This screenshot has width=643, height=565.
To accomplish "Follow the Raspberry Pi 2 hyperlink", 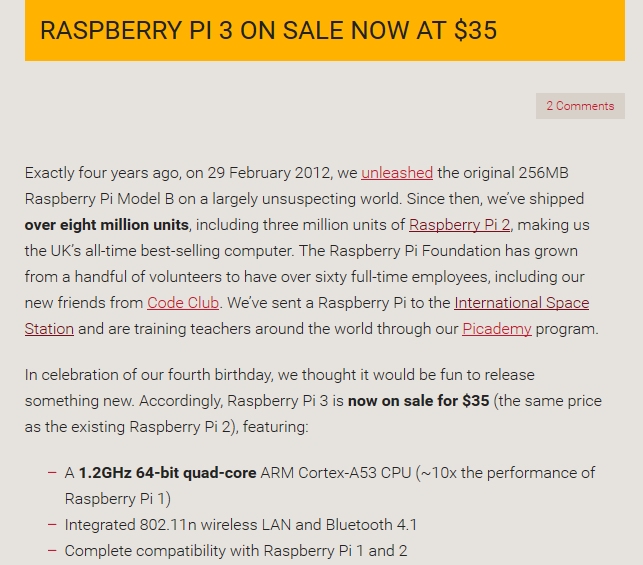I will [459, 225].
